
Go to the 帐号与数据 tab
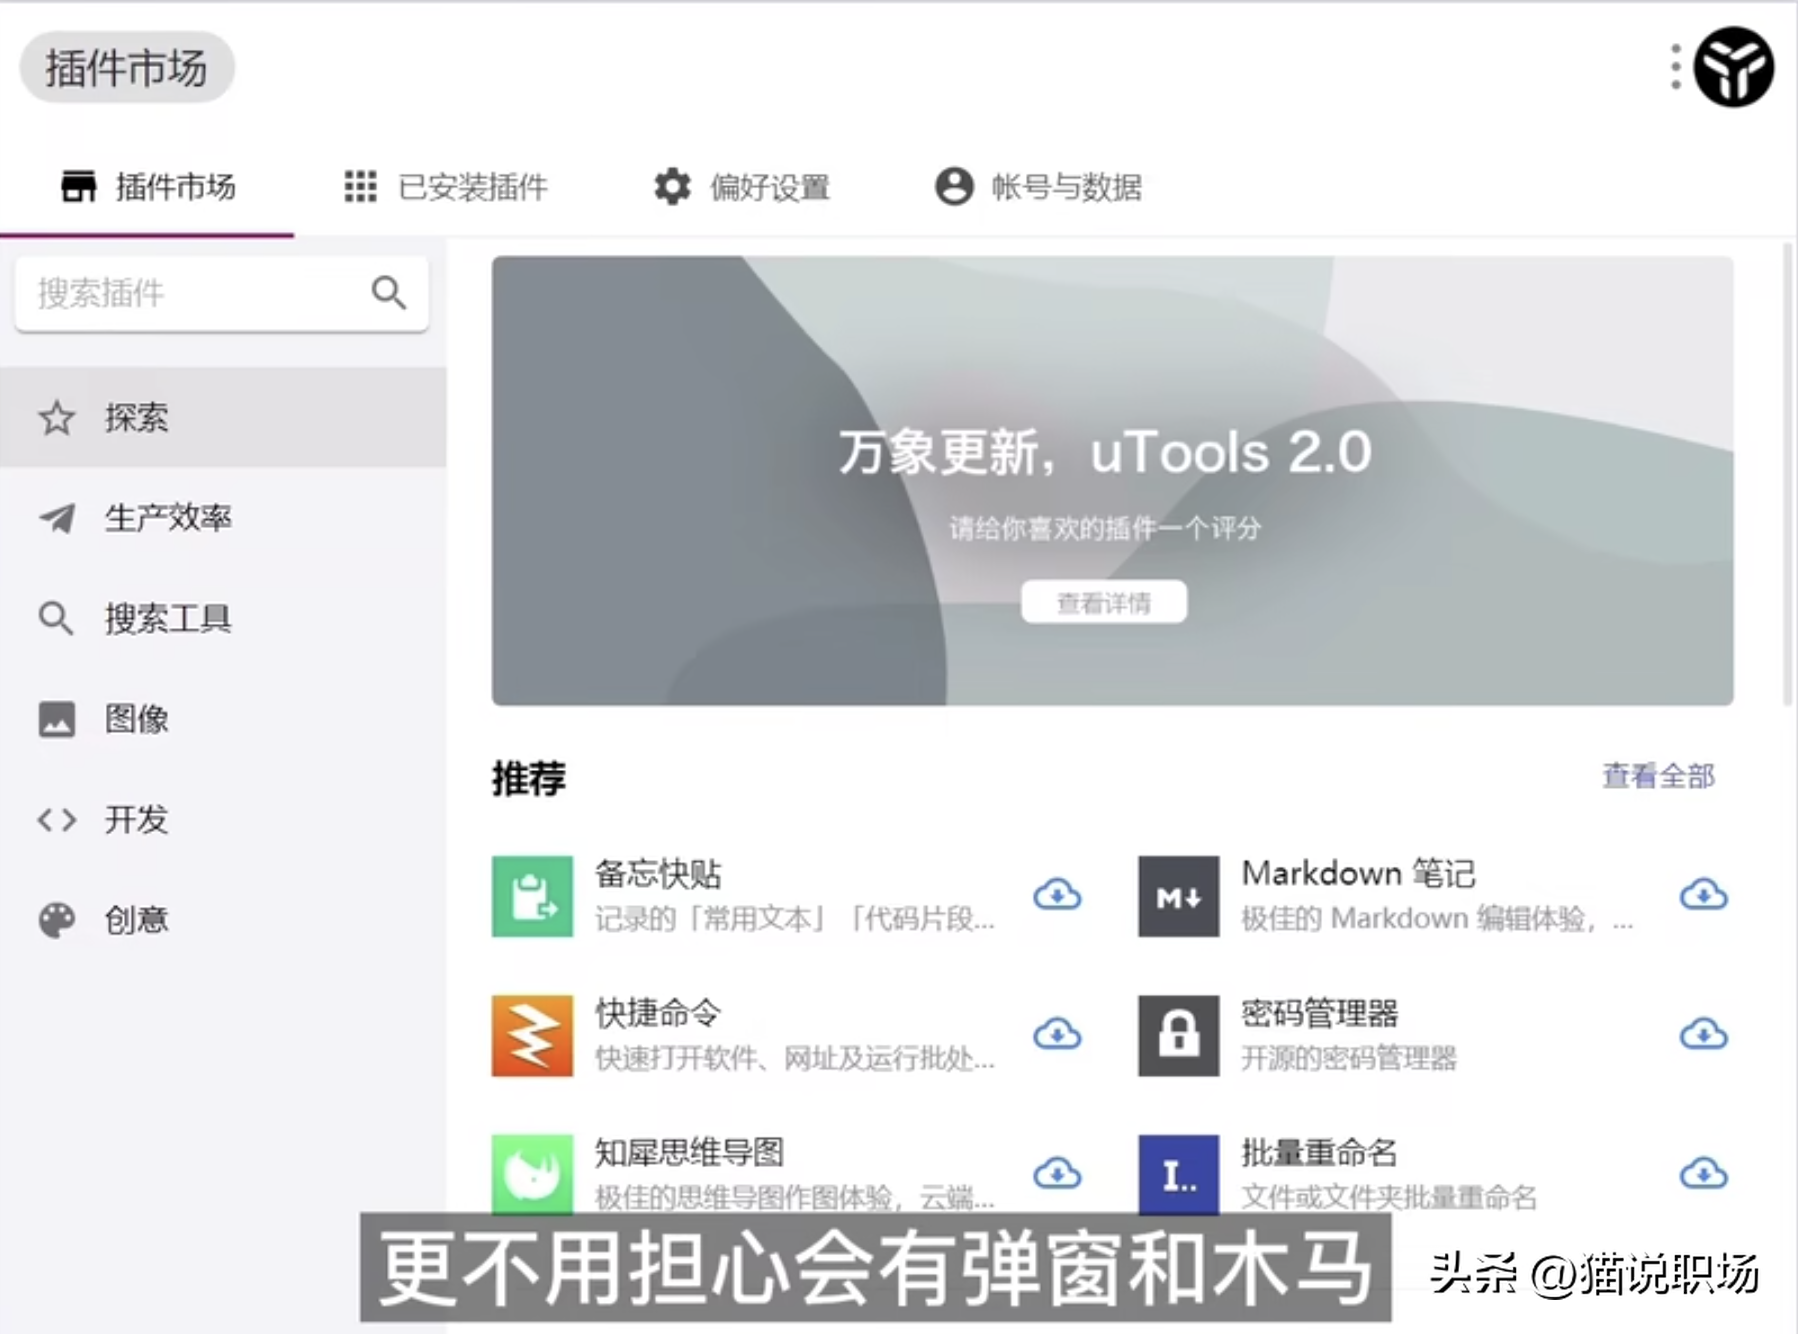click(1038, 187)
